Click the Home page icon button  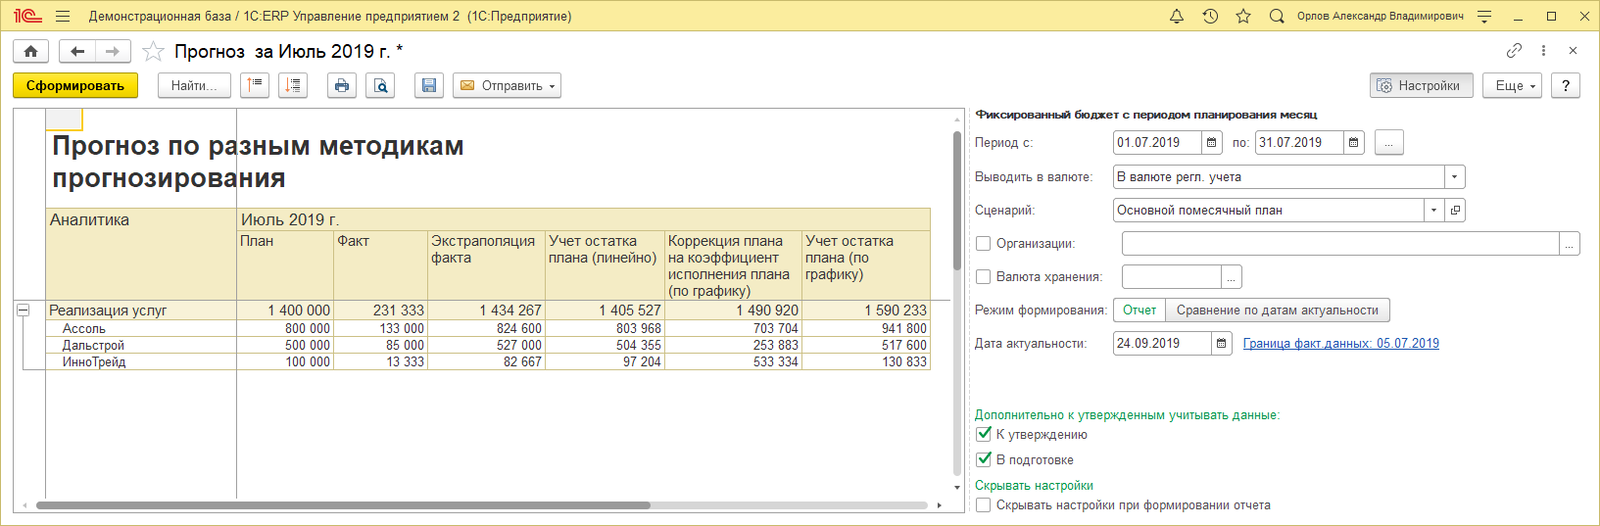coord(31,51)
